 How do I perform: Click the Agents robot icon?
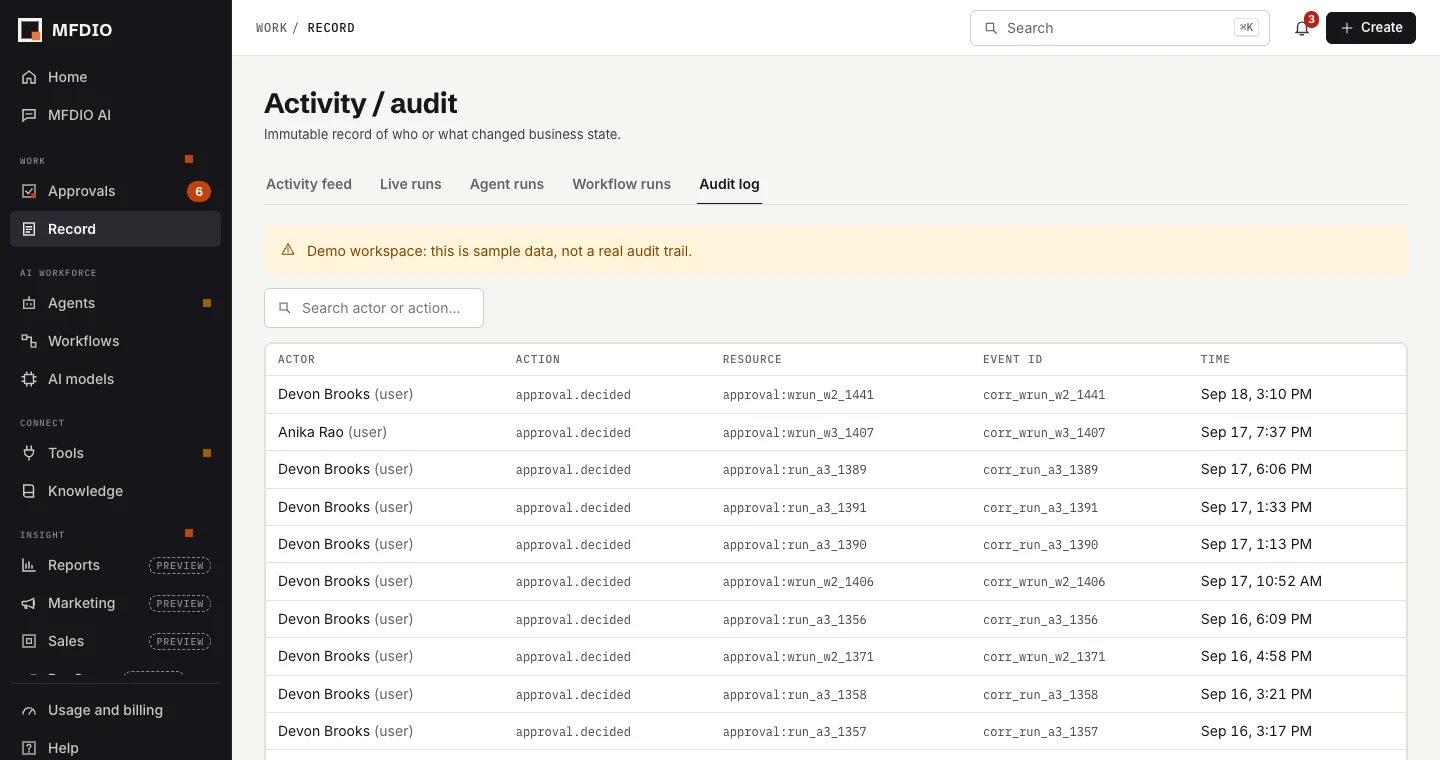(x=29, y=303)
